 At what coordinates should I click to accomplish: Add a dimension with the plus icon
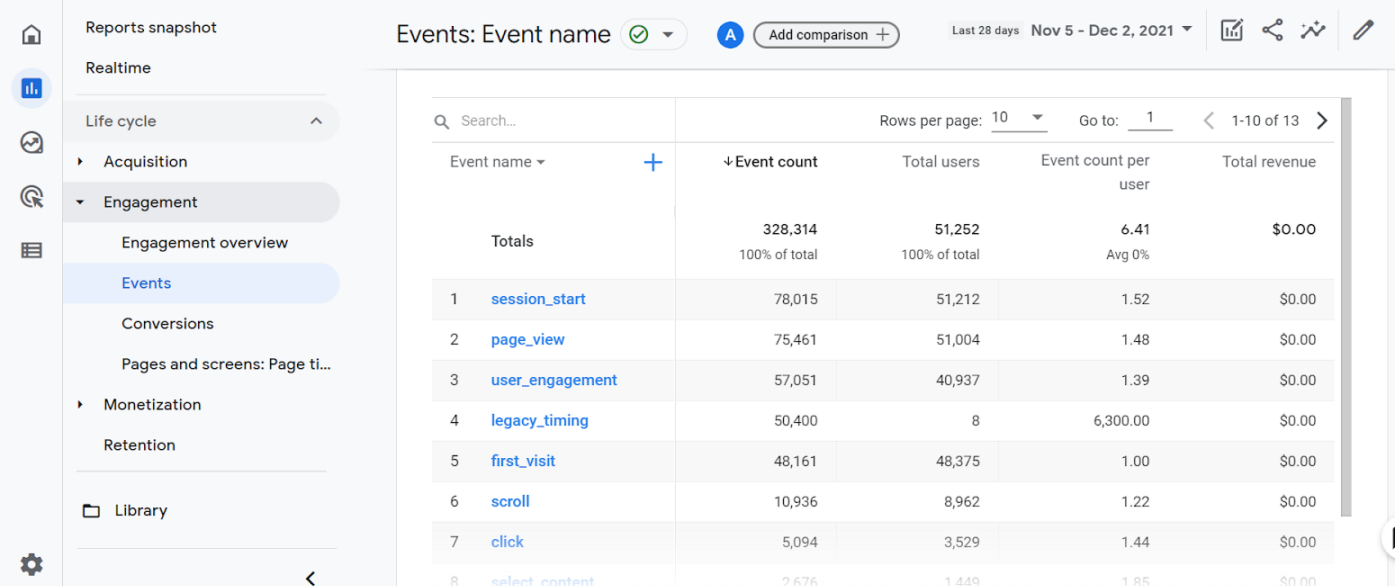(x=653, y=162)
